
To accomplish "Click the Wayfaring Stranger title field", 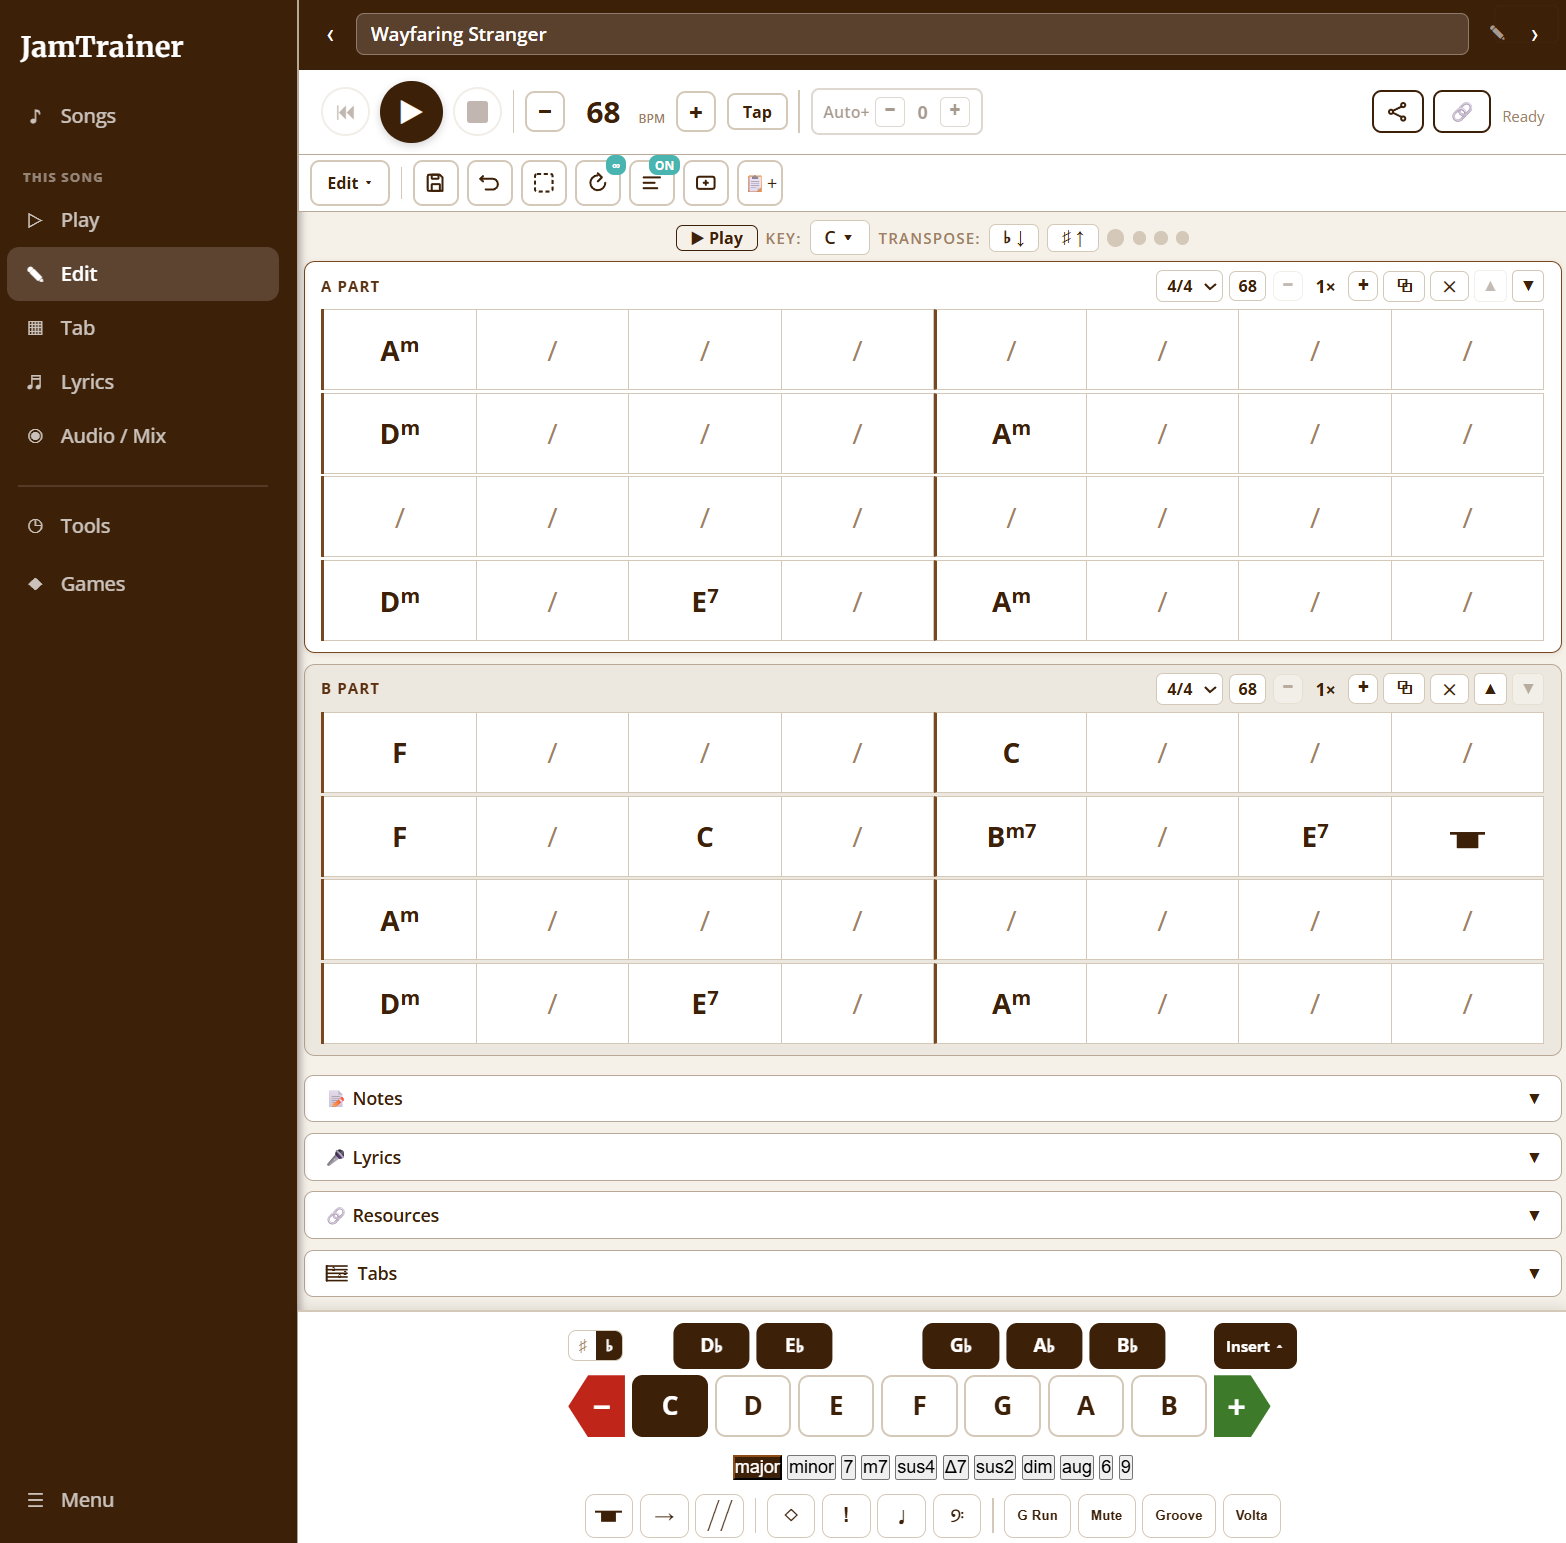I will 912,34.
